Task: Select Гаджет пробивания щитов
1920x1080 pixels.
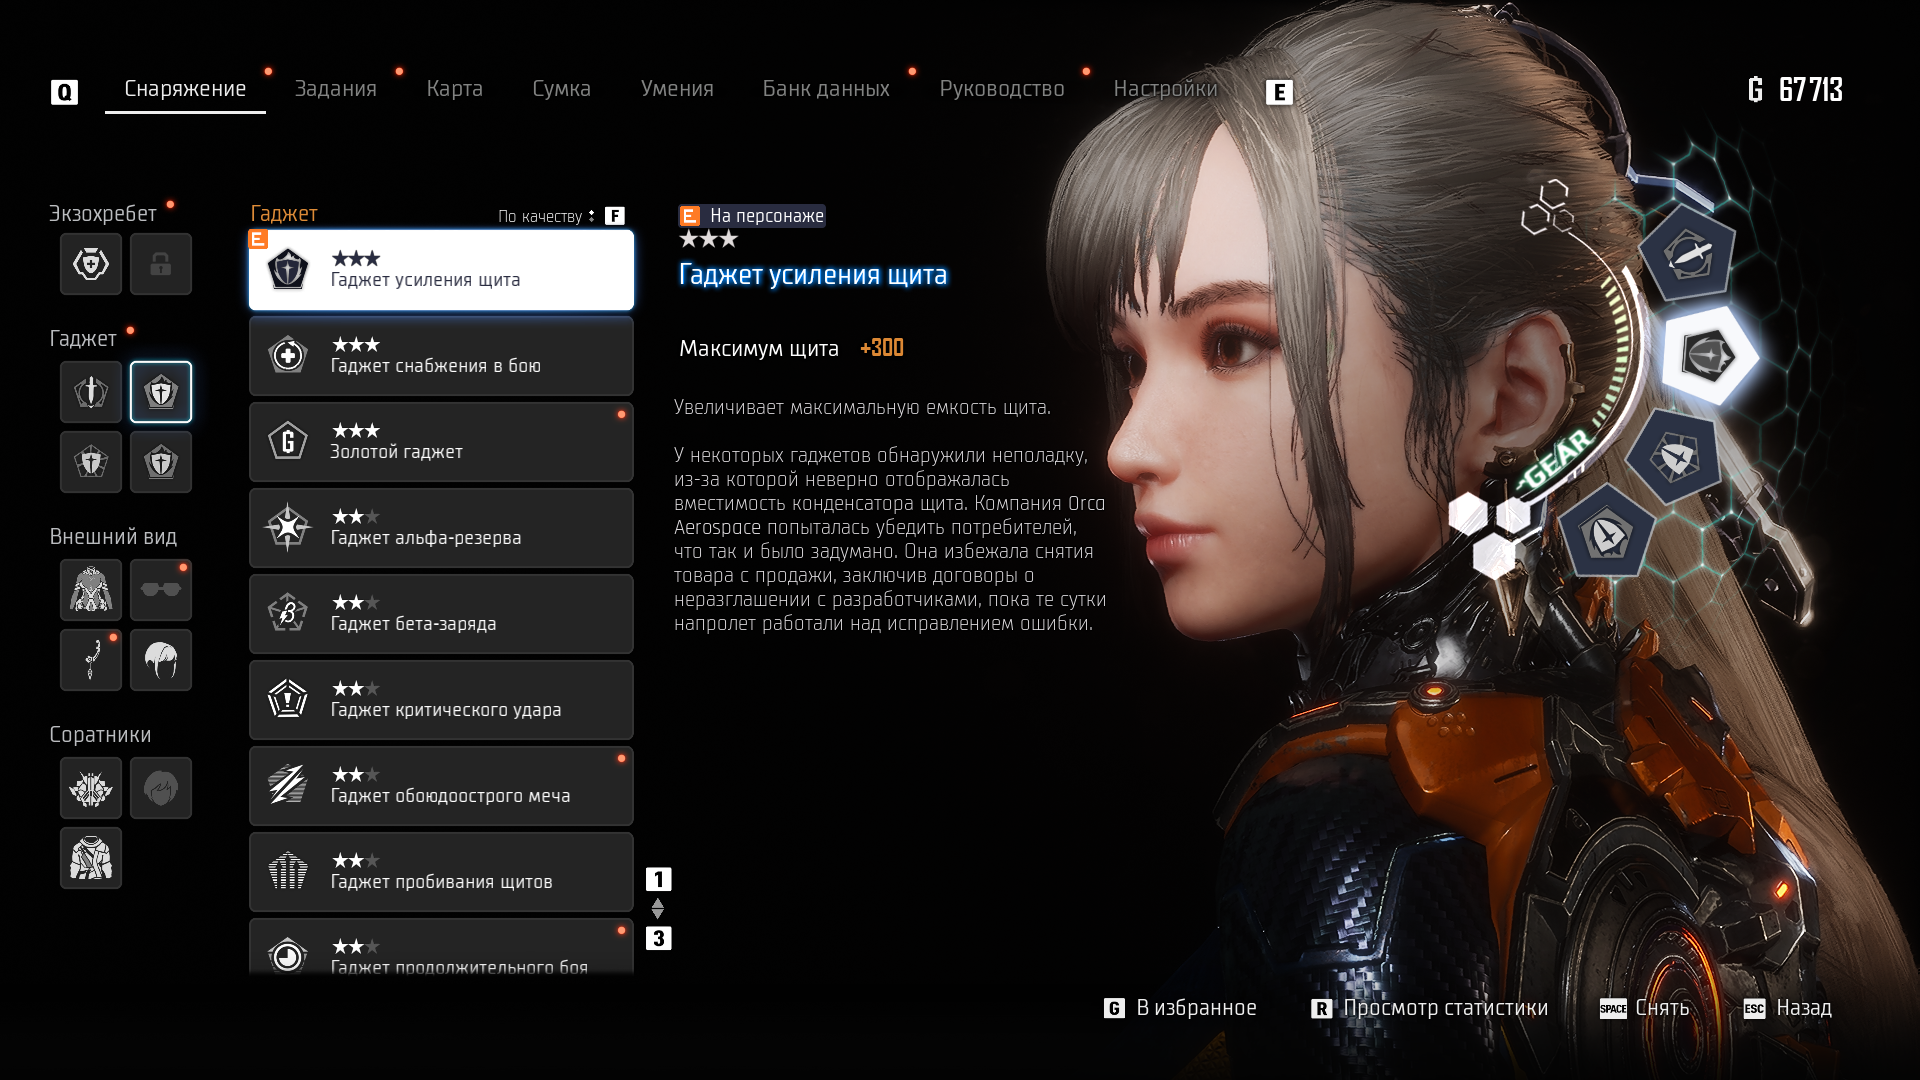Action: pyautogui.click(x=441, y=872)
